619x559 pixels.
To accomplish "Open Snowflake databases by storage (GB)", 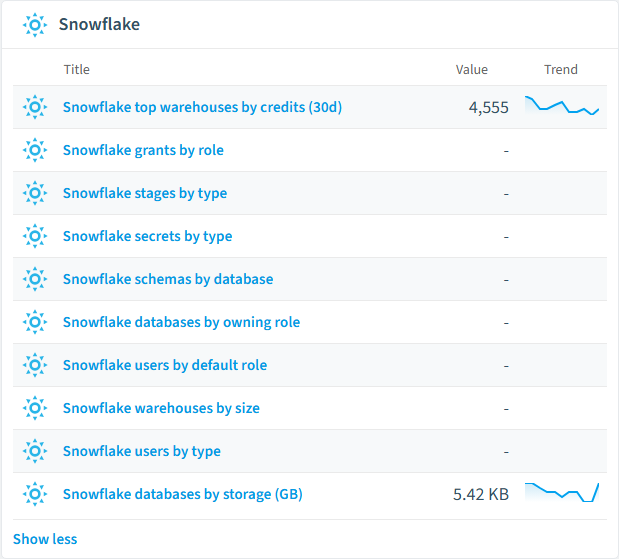I will (182, 495).
